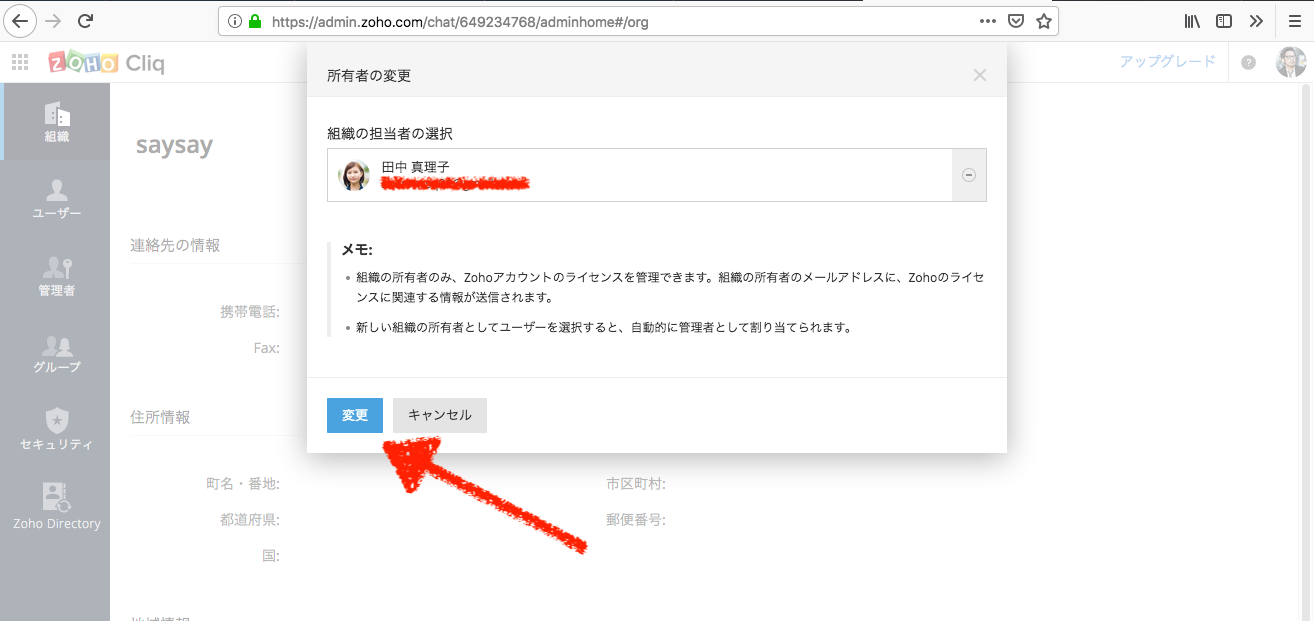Open the グループ sidebar section
Screen dimensions: 1314x621
(x=57, y=353)
